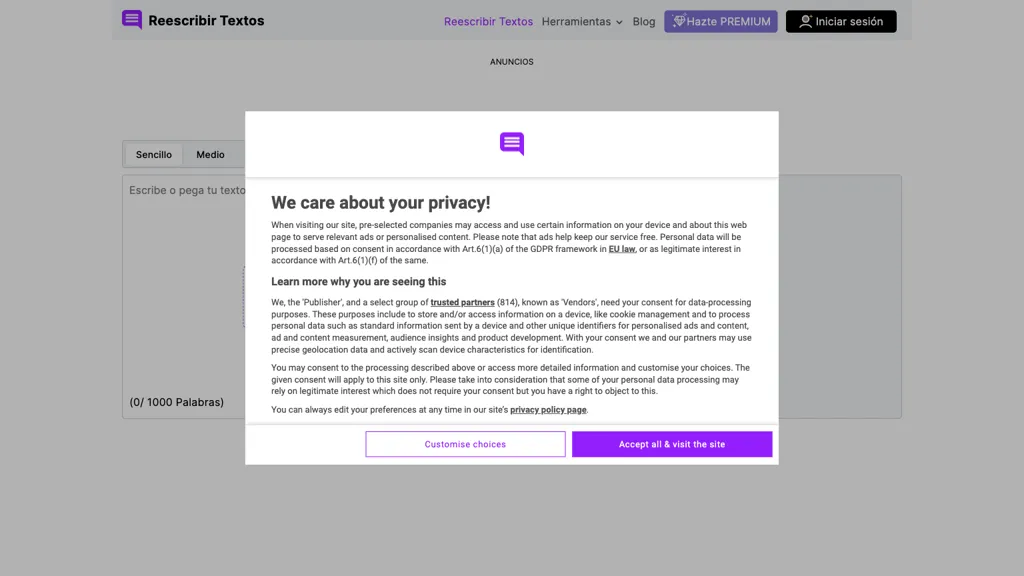Click Accept all & visit the site
1024x576 pixels.
(671, 443)
